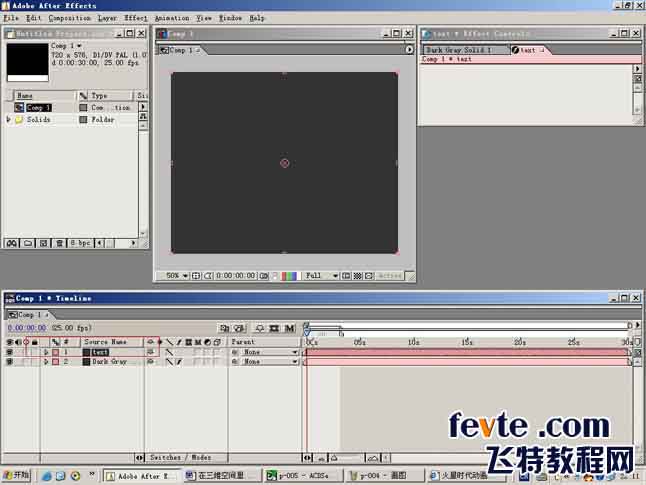Image resolution: width=646 pixels, height=485 pixels.
Task: Click region of interest icon in Comp viewer
Action: (x=346, y=276)
